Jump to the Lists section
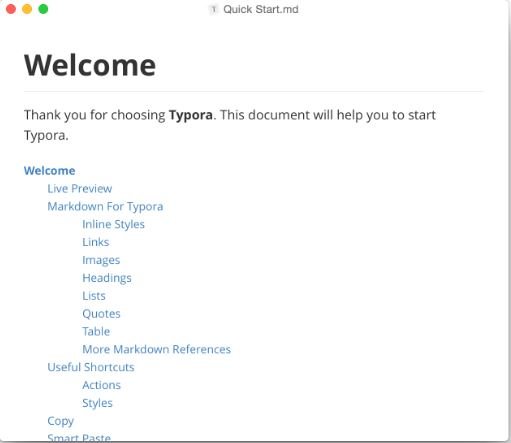This screenshot has width=511, height=443. [94, 296]
